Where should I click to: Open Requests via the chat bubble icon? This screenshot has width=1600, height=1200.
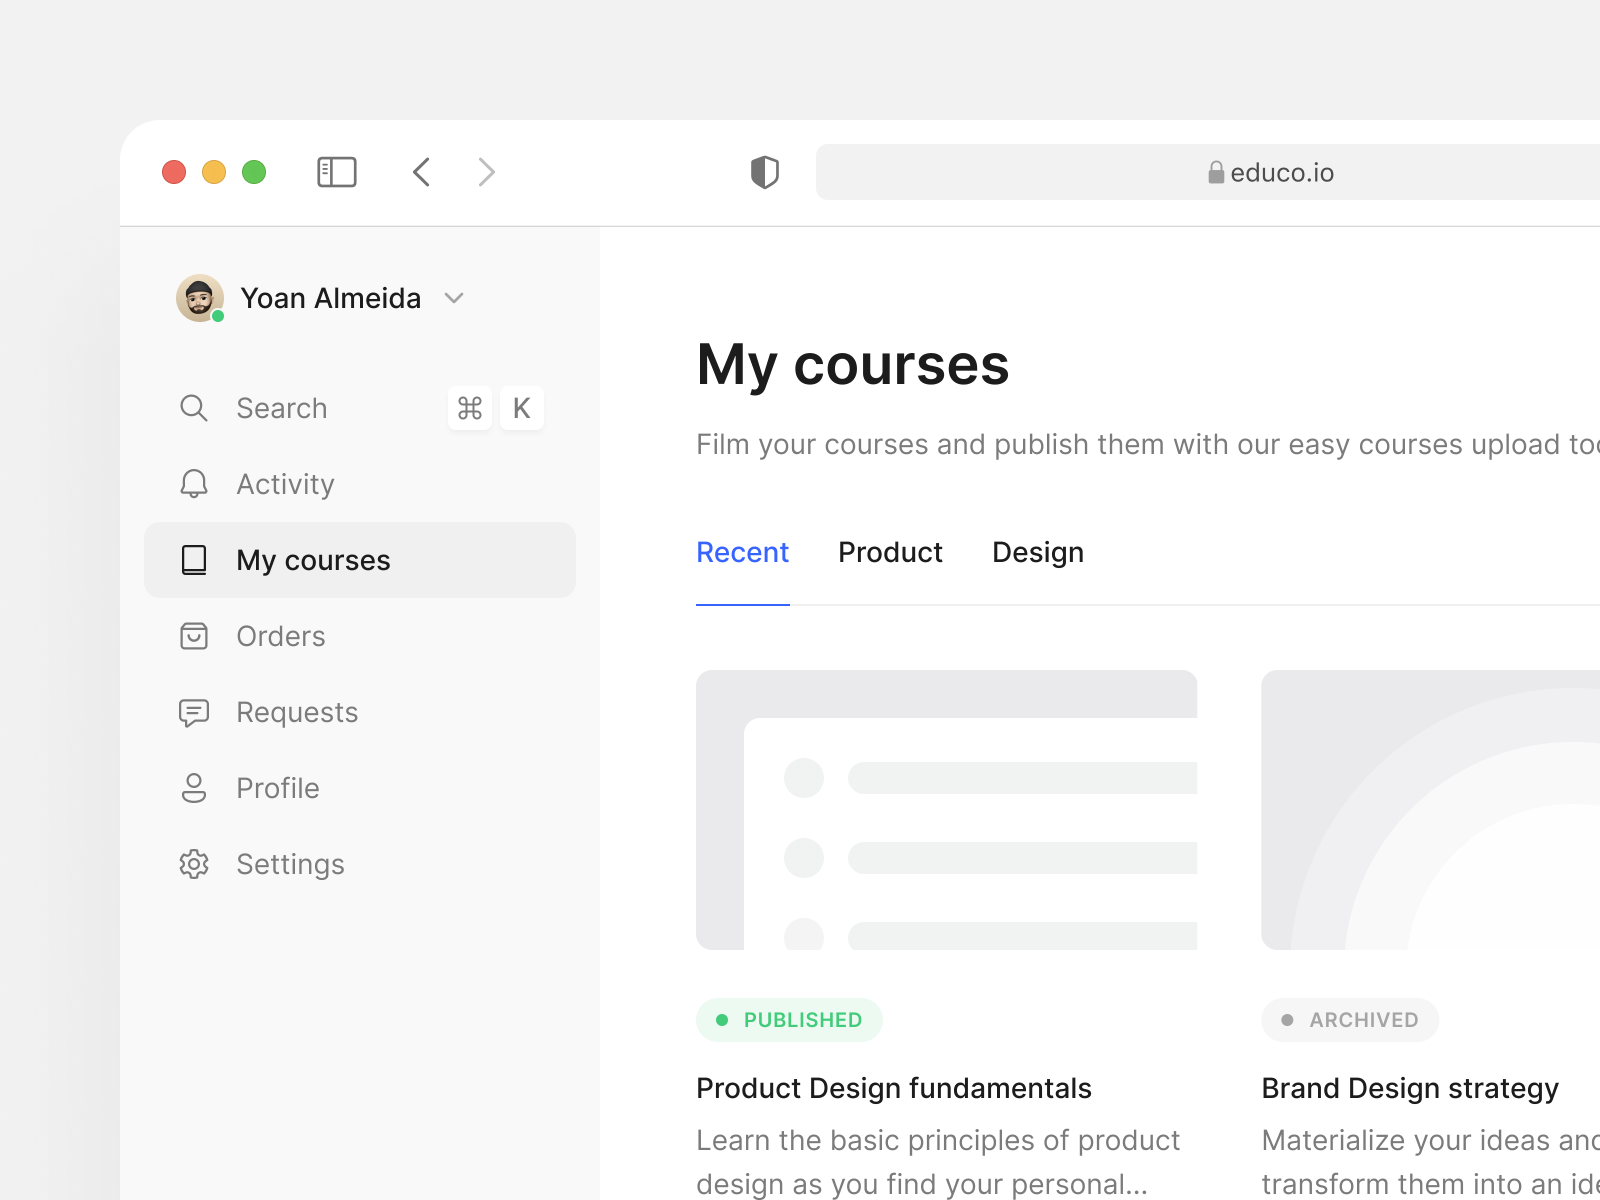(194, 712)
